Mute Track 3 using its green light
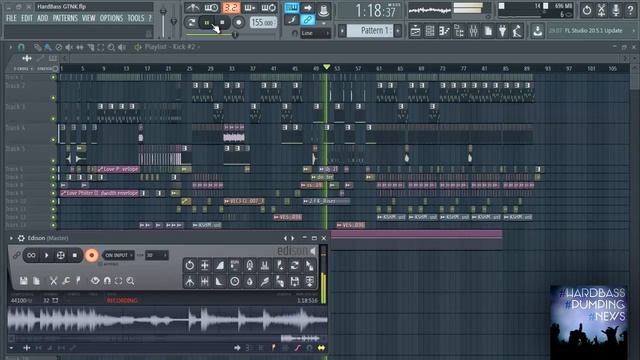The height and width of the screenshot is (360, 640). (53, 119)
